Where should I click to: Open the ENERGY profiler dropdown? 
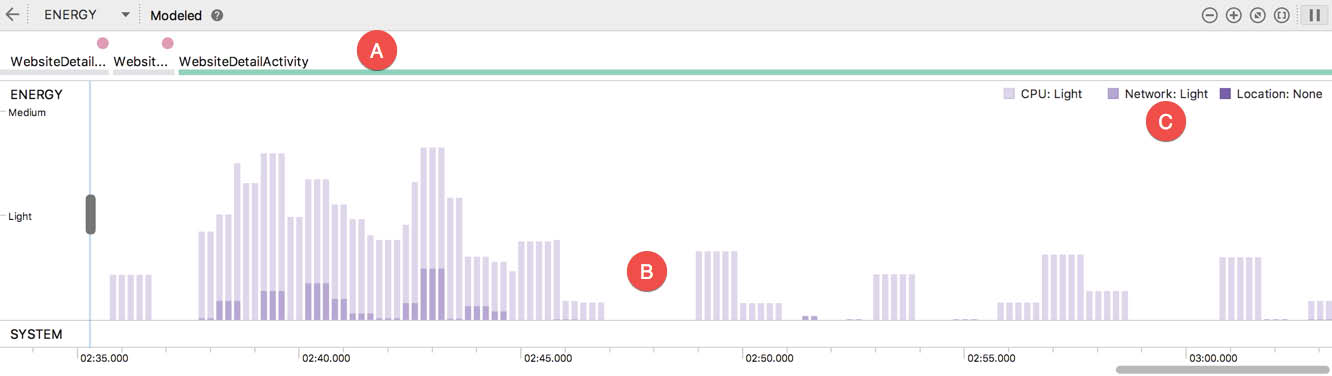(86, 15)
